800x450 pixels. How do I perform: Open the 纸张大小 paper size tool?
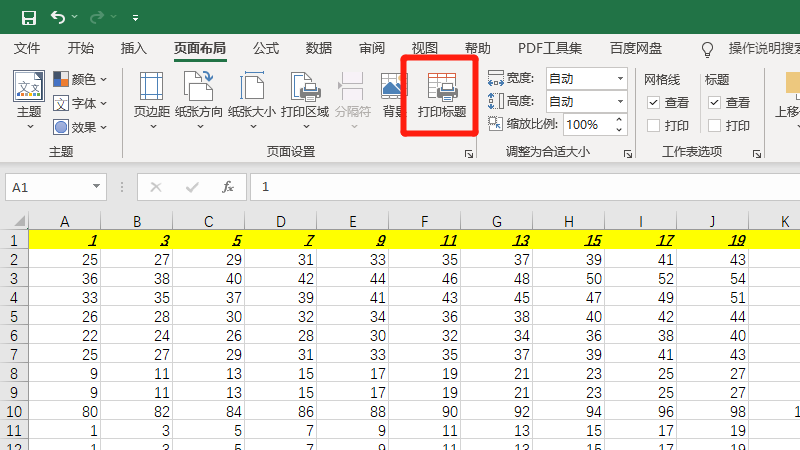(251, 95)
